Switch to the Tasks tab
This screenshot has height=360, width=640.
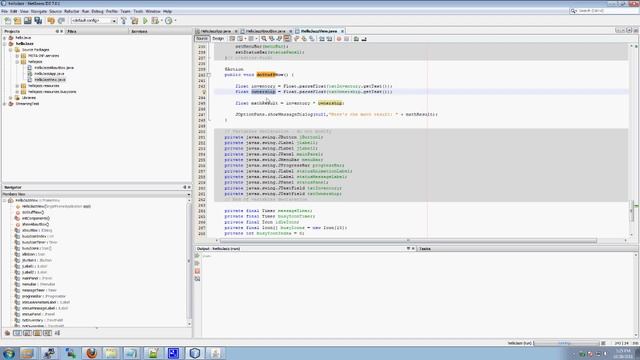[425, 249]
